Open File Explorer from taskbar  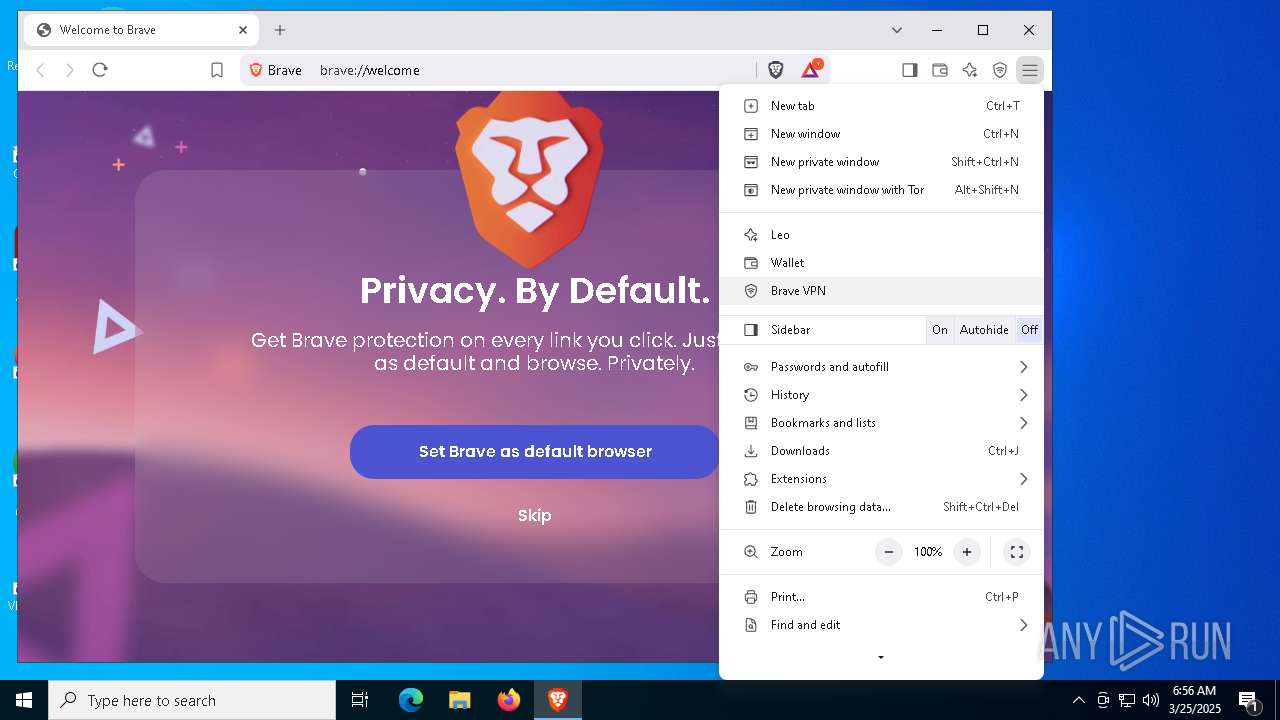(x=460, y=700)
